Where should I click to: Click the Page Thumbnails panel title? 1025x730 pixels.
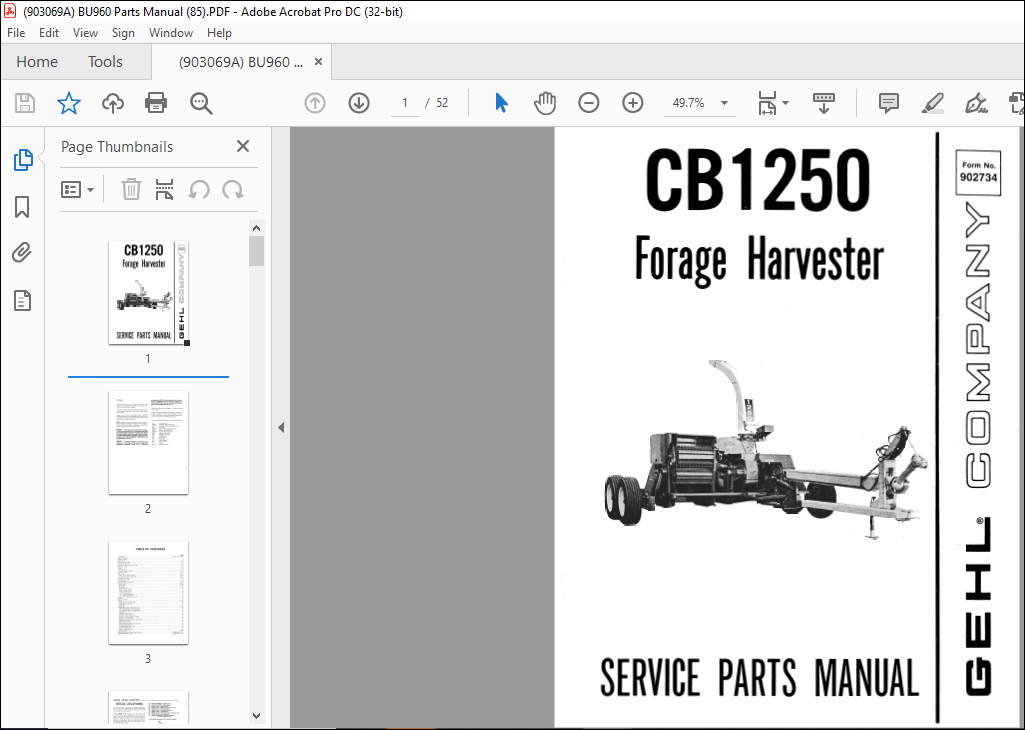[x=117, y=147]
